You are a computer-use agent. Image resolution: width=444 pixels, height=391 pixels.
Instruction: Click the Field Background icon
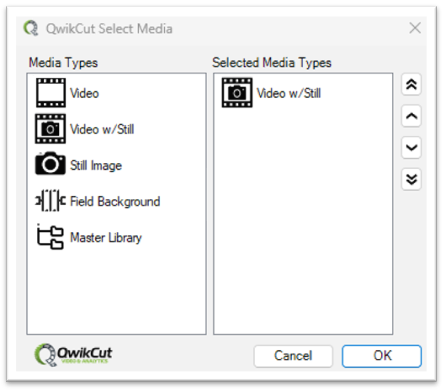[50, 201]
